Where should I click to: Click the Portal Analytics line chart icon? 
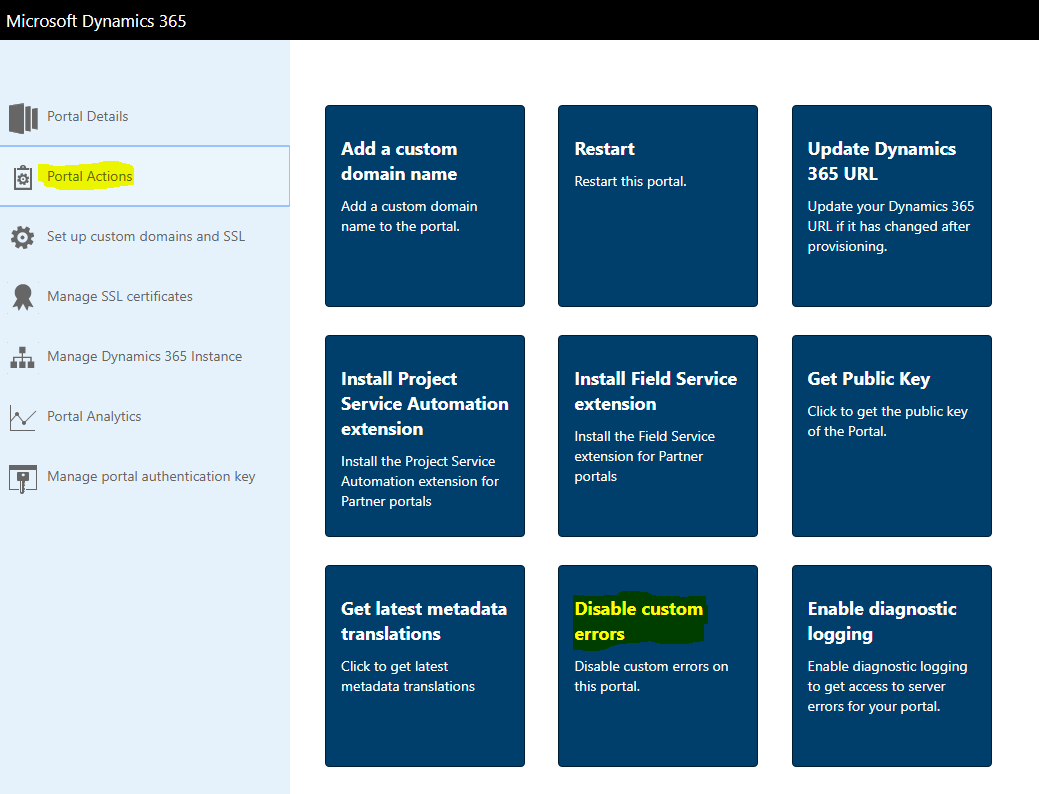tap(23, 418)
